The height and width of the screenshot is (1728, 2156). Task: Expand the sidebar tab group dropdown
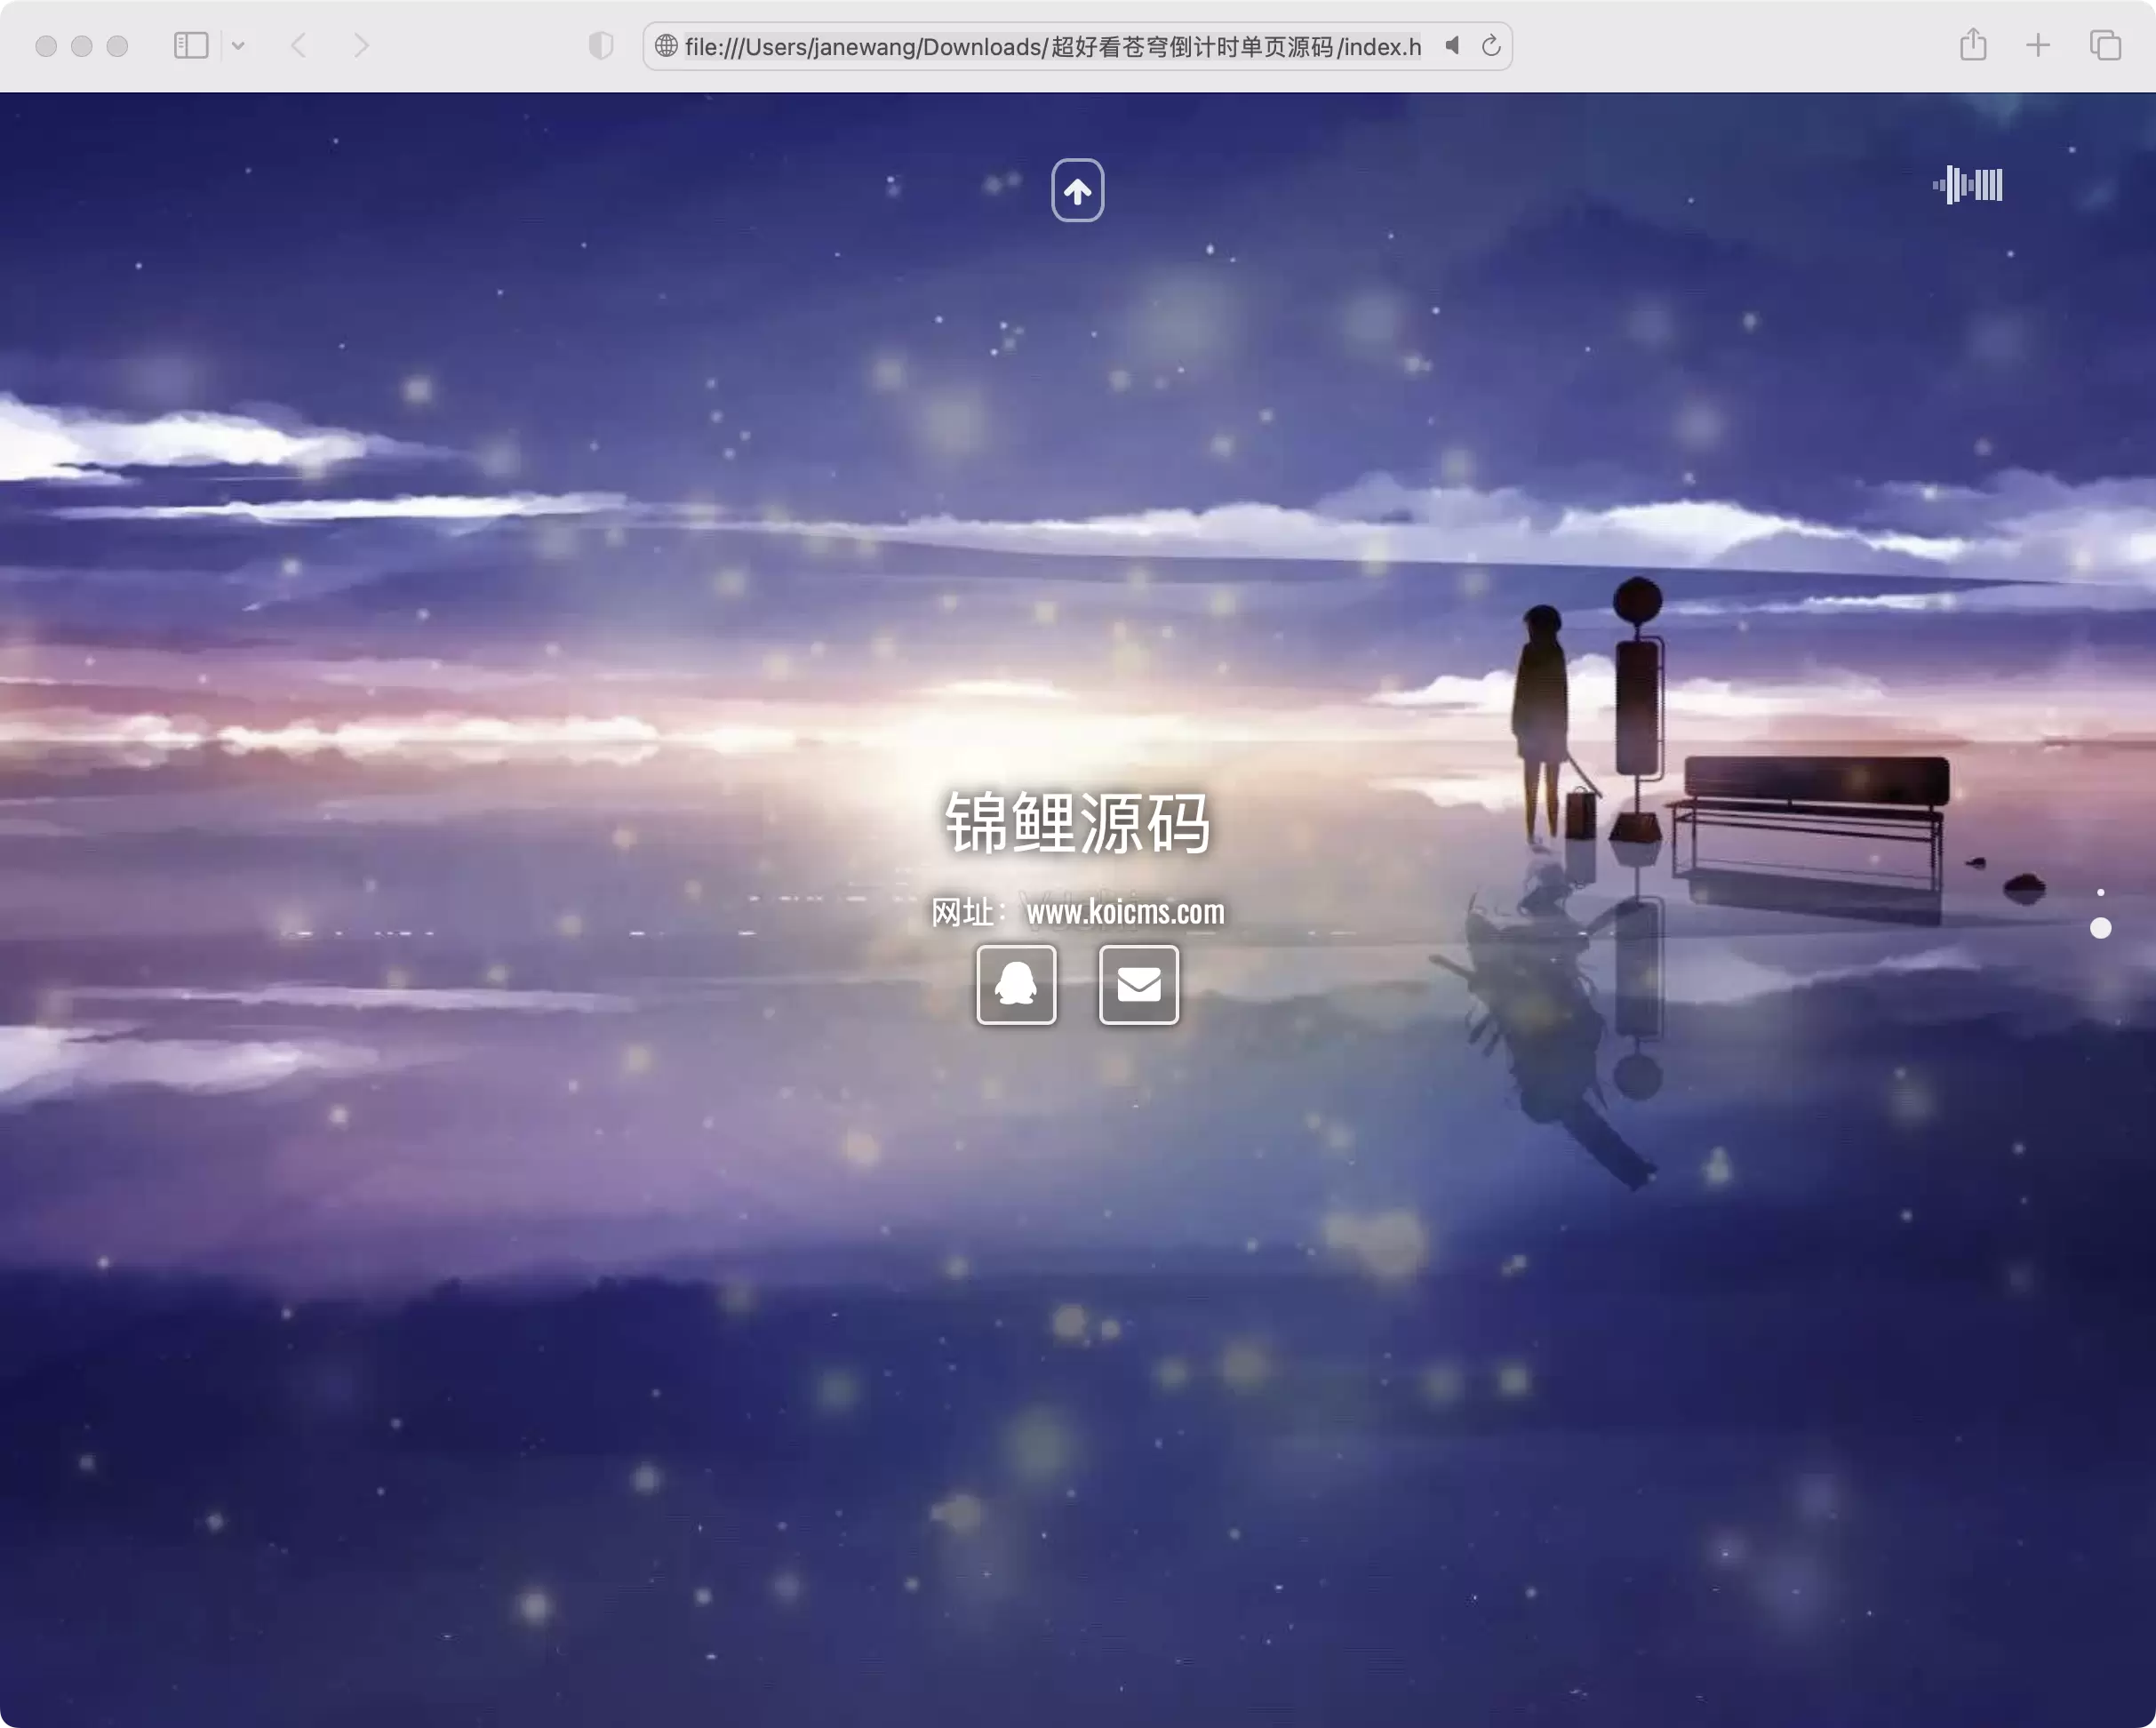pyautogui.click(x=238, y=46)
